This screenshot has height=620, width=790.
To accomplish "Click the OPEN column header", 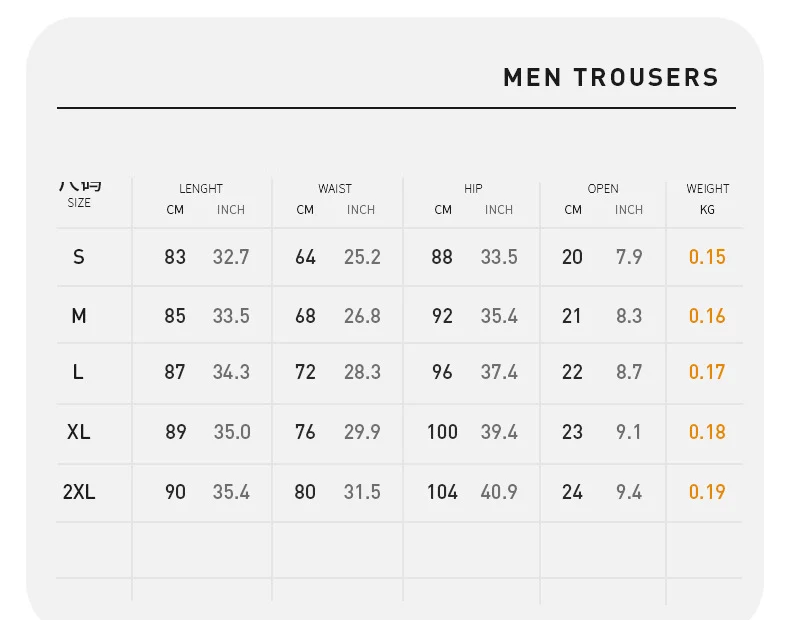I will [603, 189].
